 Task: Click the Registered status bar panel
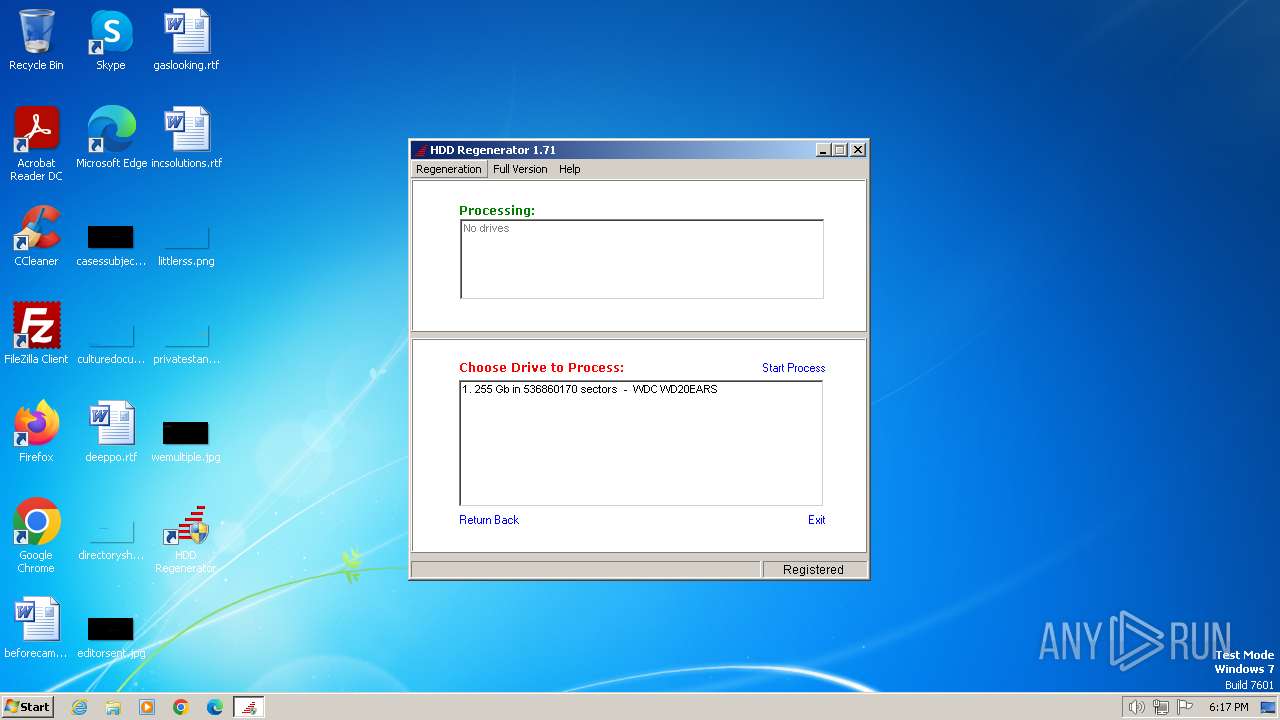[x=813, y=569]
